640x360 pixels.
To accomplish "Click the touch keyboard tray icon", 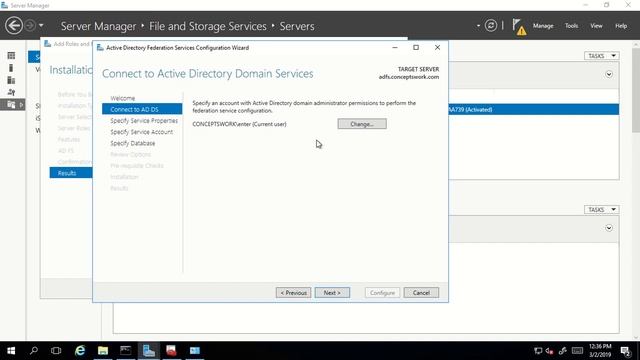I will point(577,351).
